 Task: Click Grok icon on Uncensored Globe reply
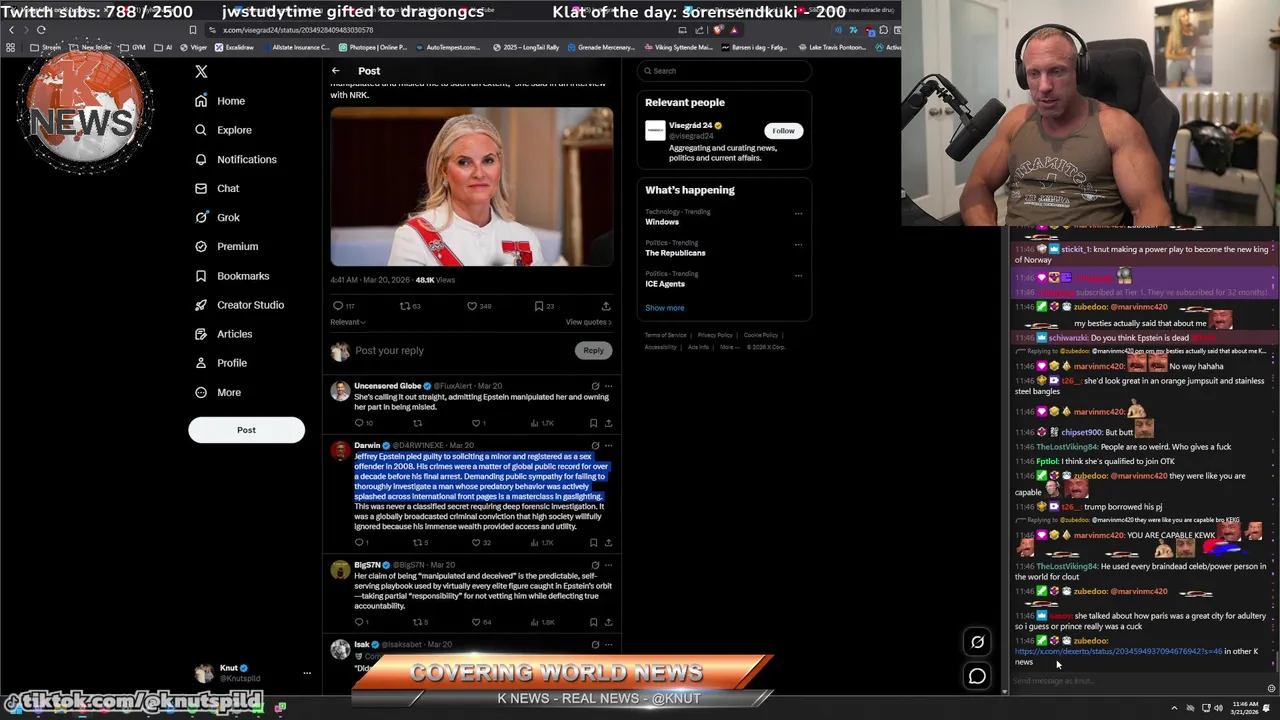pos(595,386)
